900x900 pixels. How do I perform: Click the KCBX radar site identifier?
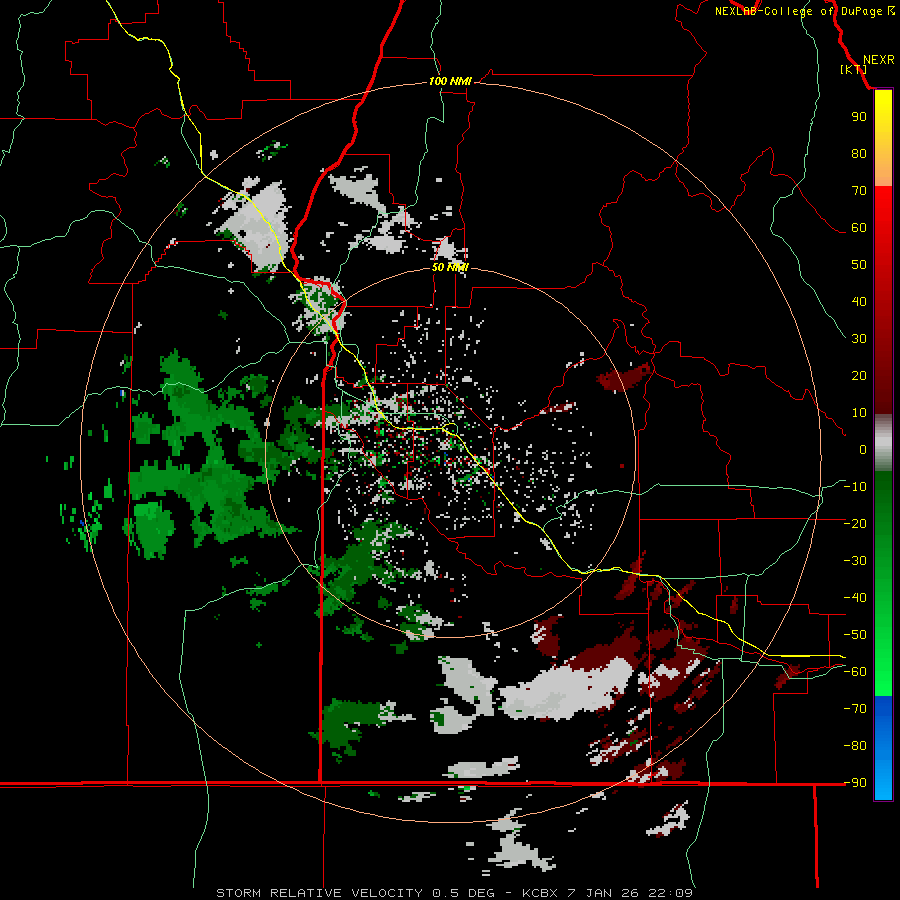coord(540,893)
